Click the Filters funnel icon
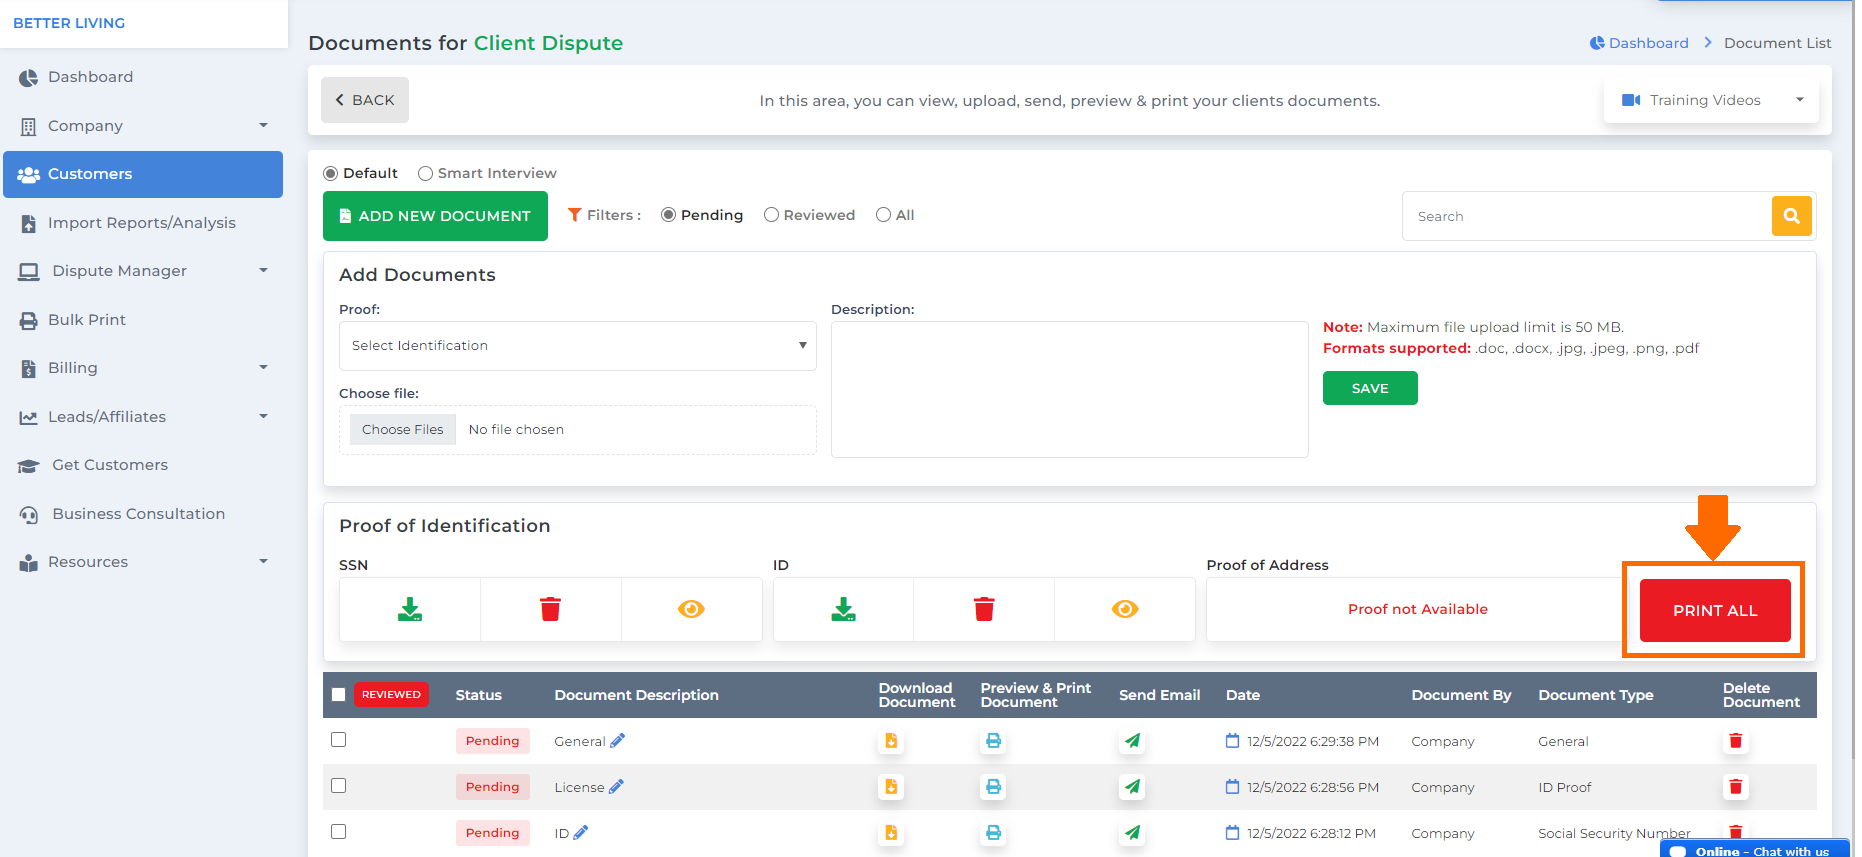 pos(574,215)
